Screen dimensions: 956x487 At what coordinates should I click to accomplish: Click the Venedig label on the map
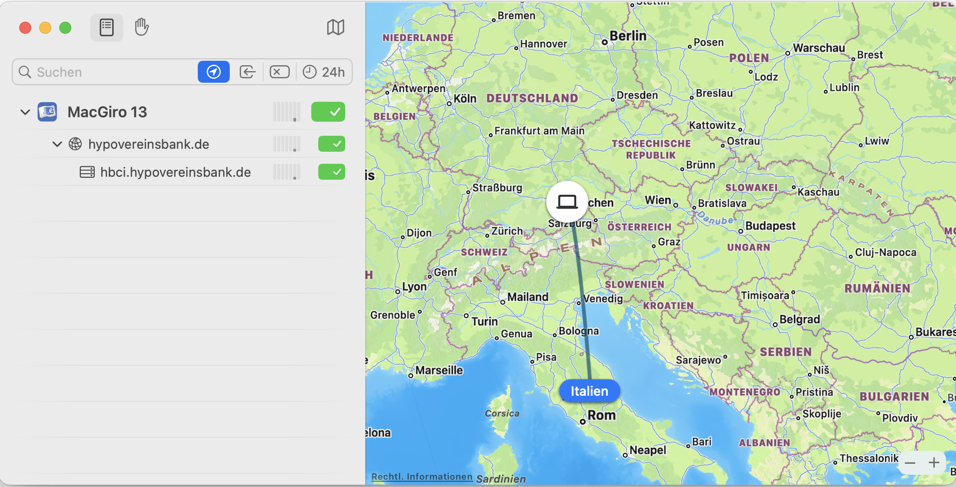pos(603,299)
